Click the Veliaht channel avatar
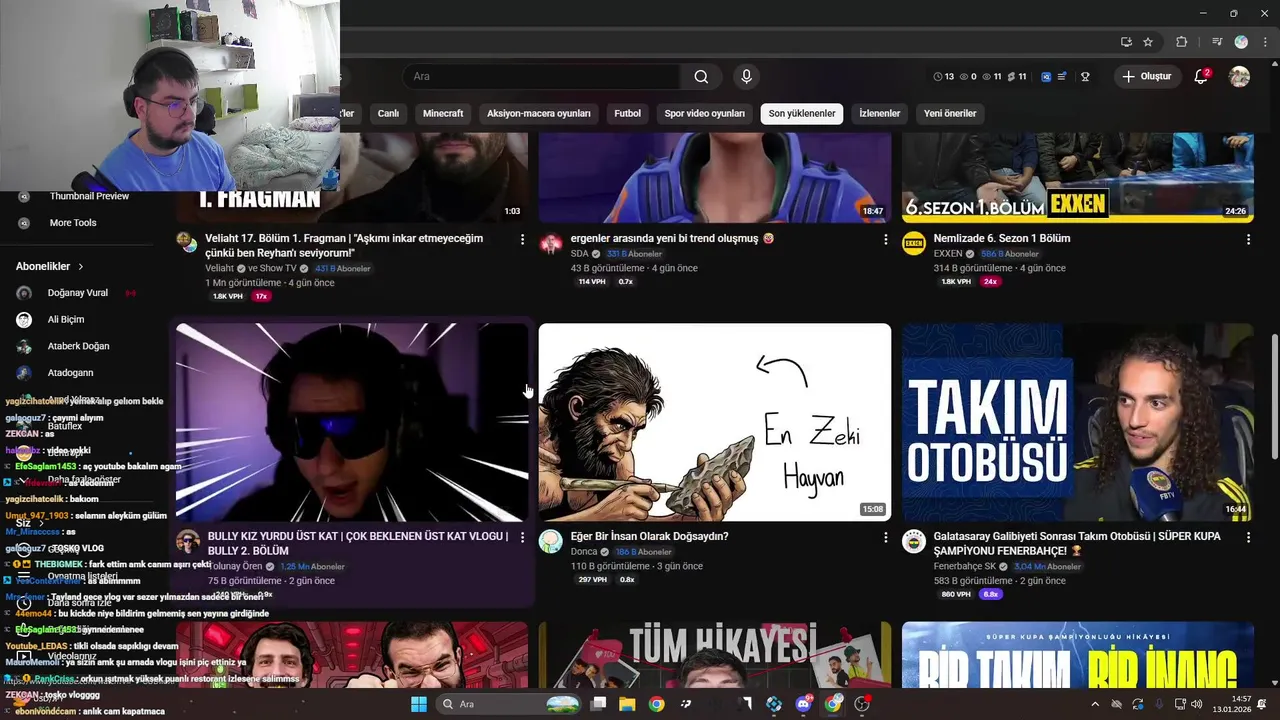Screen dimensions: 1280x720 187,243
